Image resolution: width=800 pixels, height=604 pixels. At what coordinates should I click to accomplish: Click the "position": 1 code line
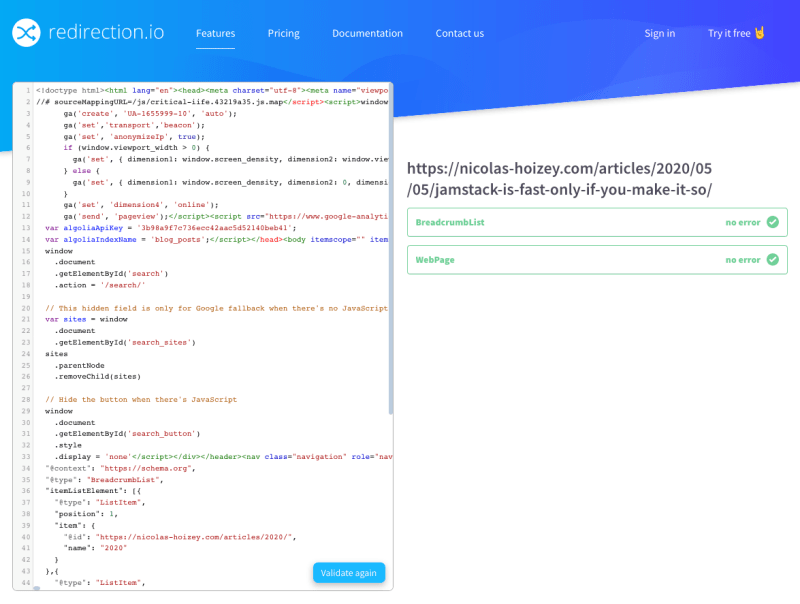click(86, 514)
